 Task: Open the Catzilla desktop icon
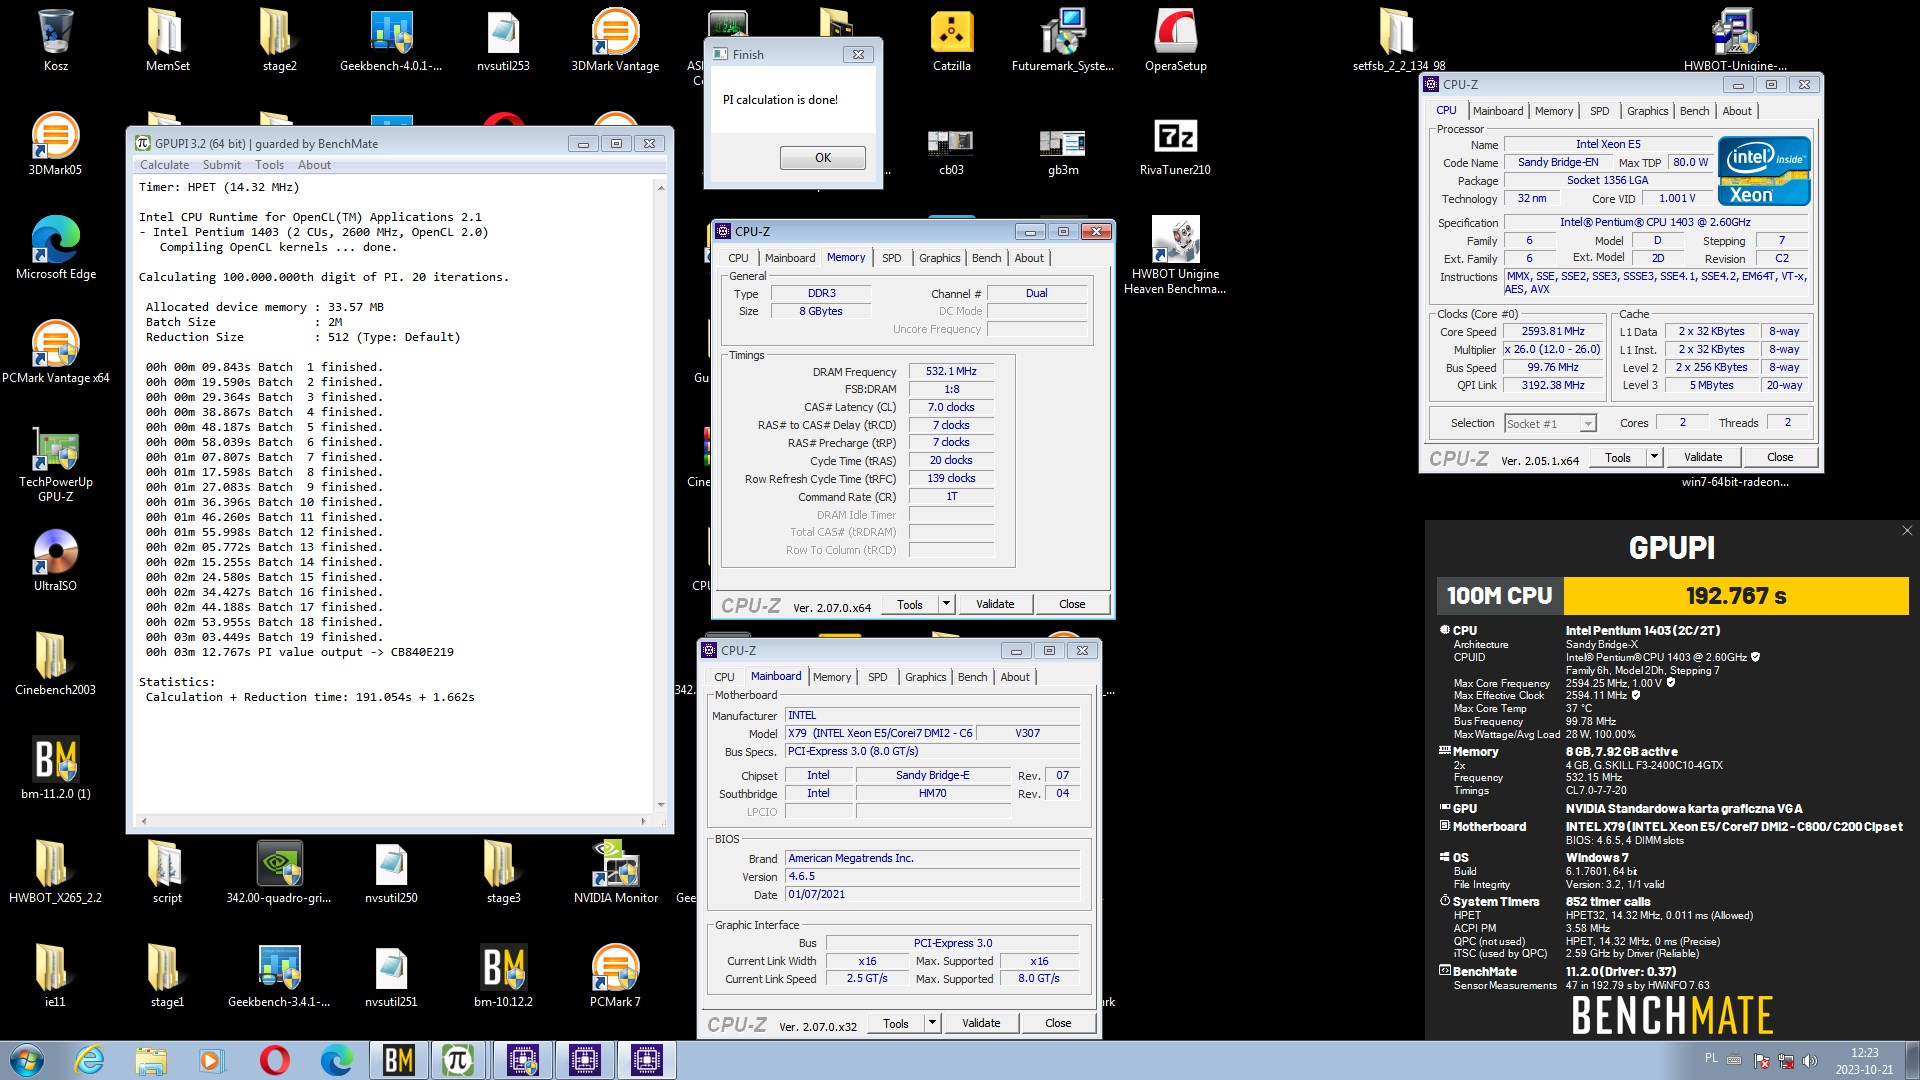[x=951, y=40]
